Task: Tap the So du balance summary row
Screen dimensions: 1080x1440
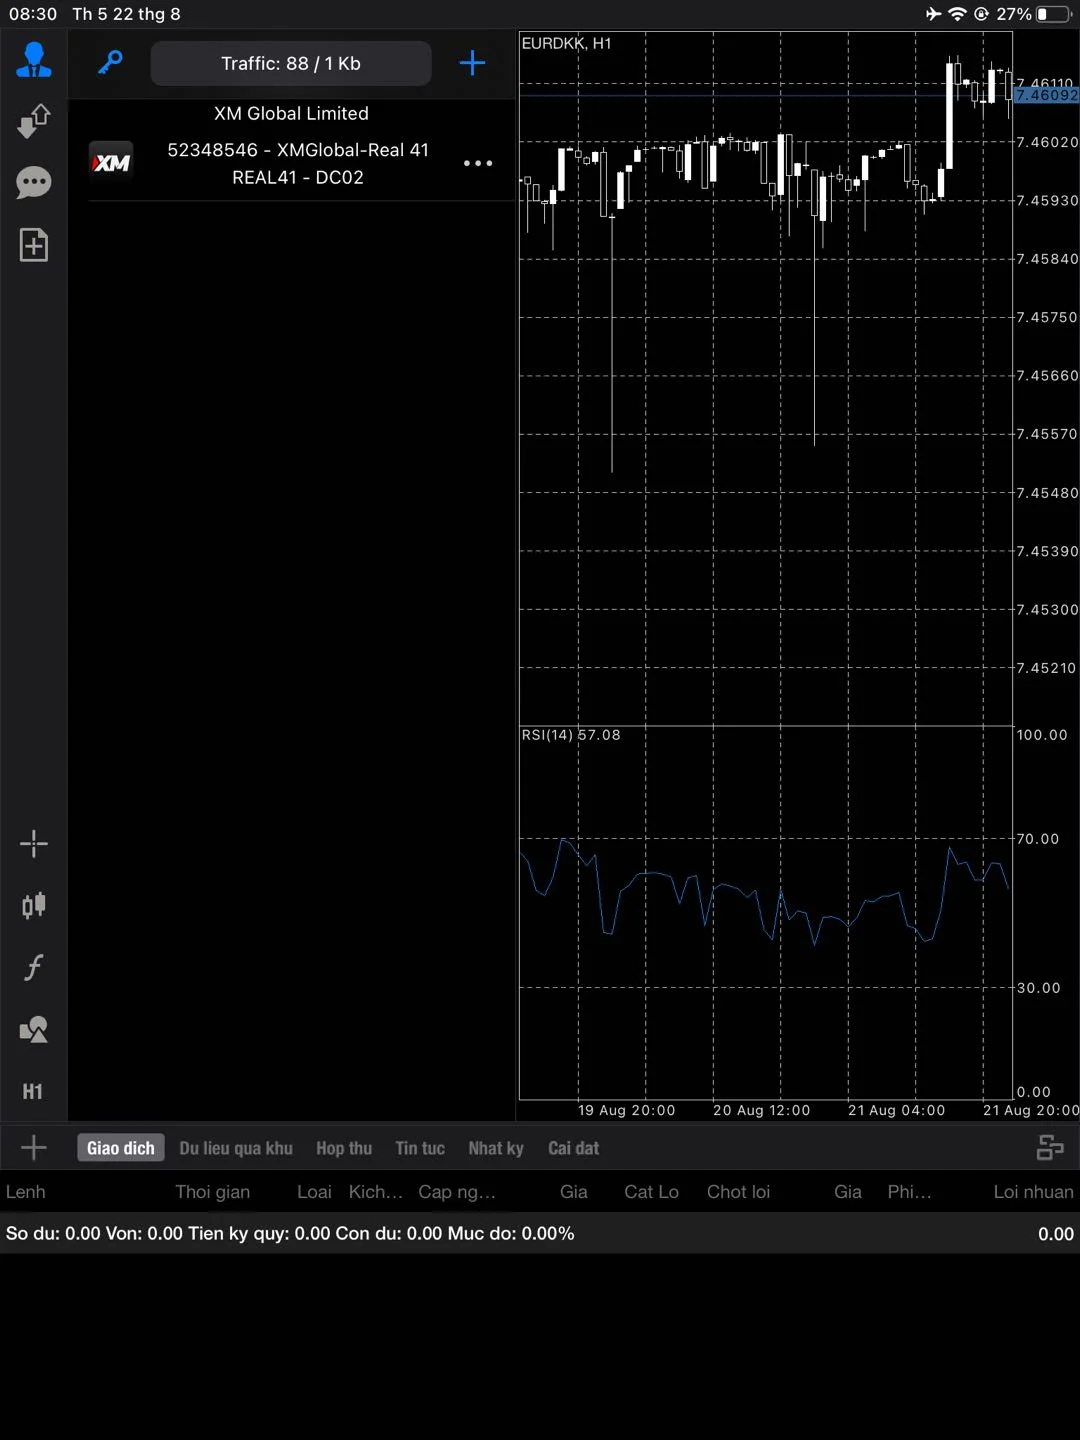Action: point(540,1234)
